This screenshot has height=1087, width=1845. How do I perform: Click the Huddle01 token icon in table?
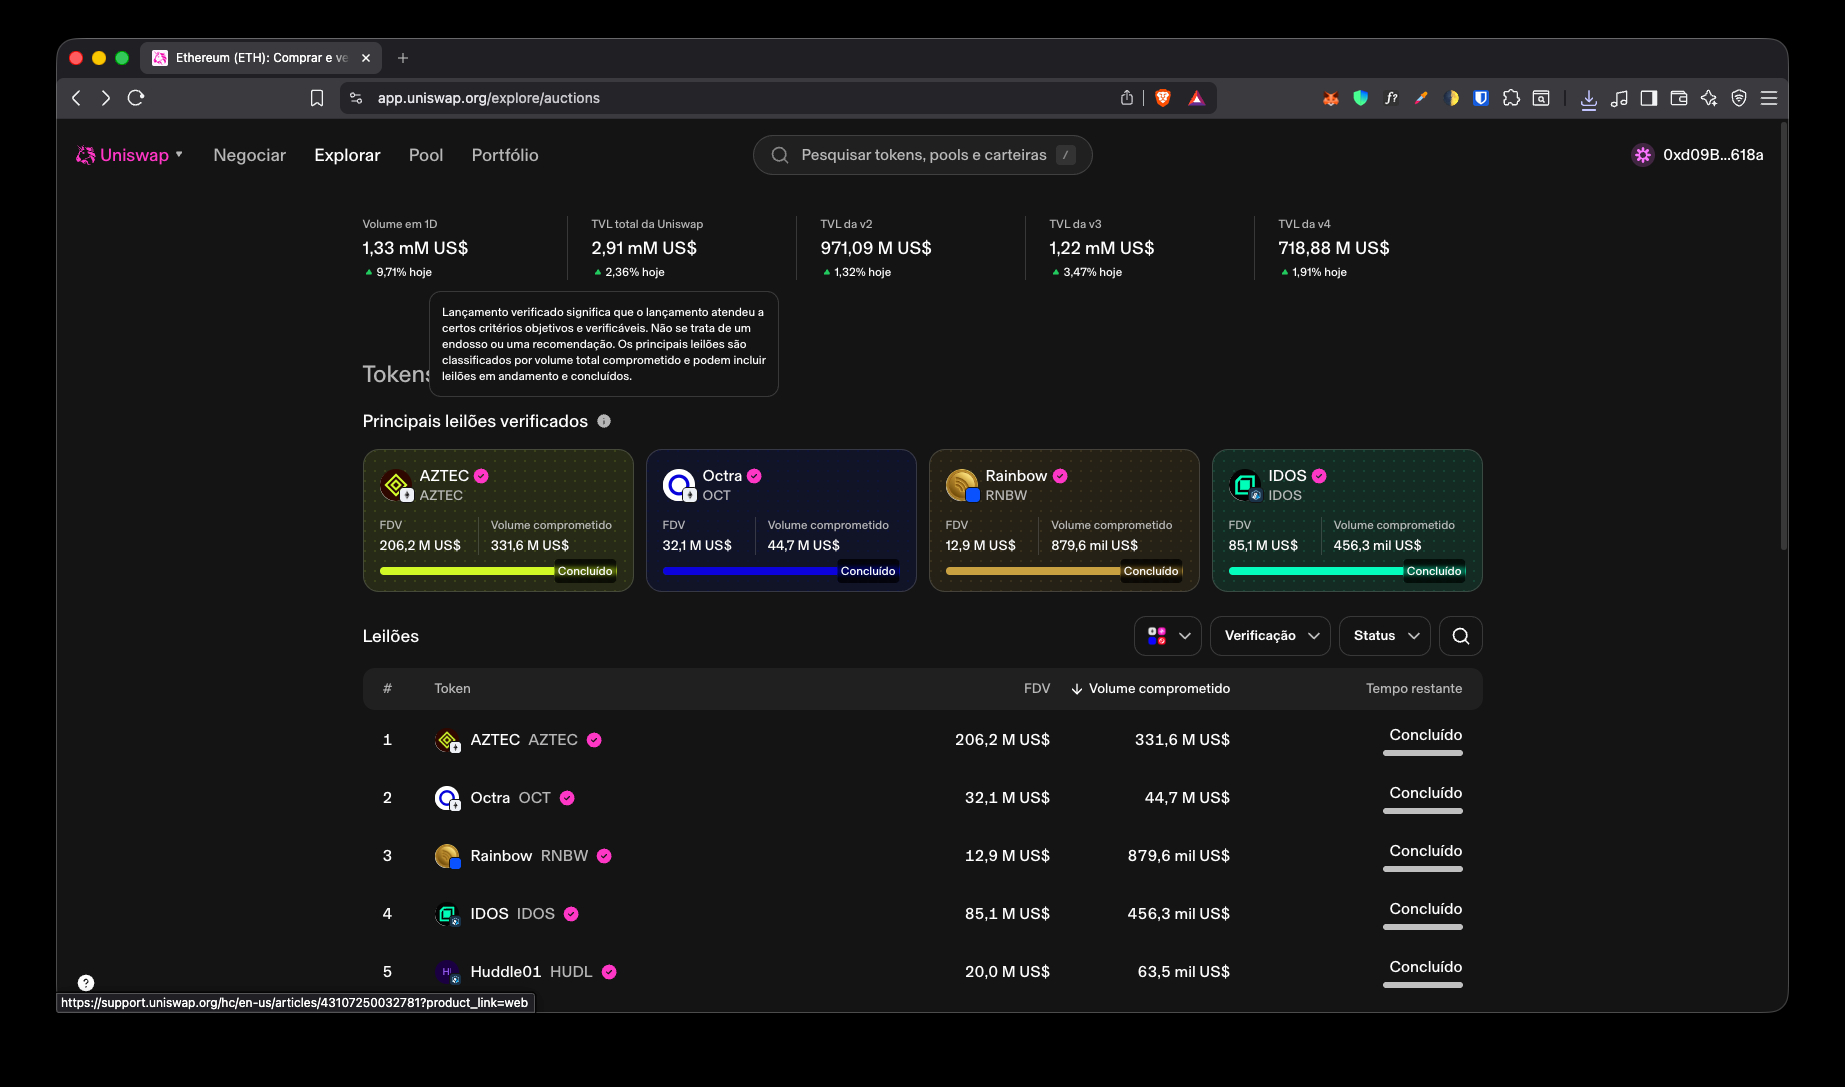click(447, 972)
